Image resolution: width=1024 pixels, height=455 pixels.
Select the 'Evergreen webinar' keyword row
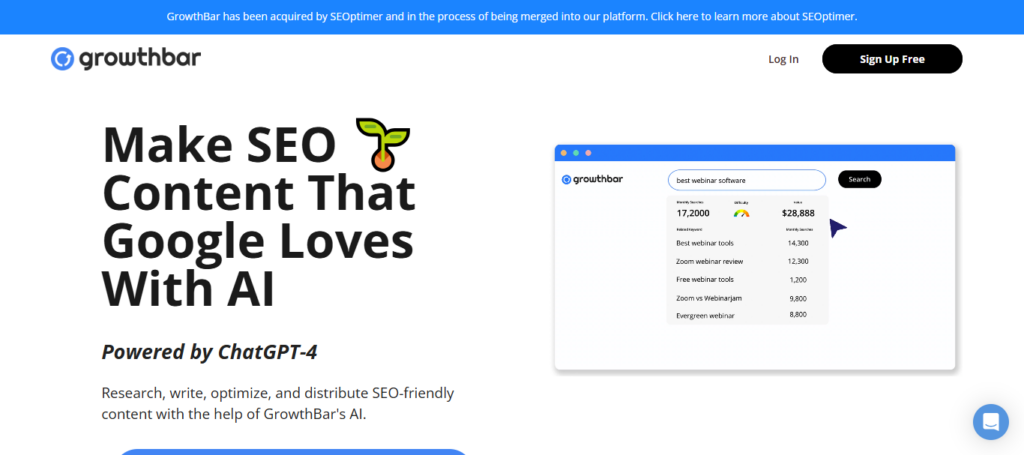pyautogui.click(x=747, y=315)
